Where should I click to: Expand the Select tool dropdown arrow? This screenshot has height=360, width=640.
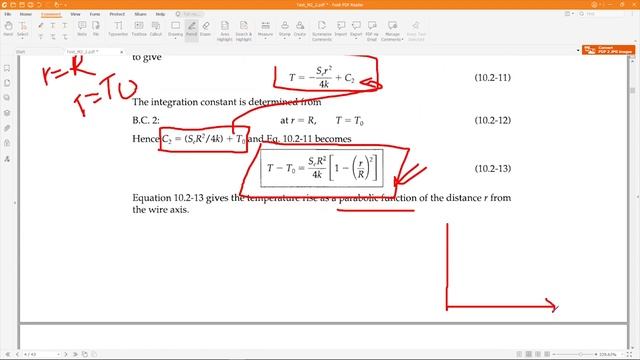pyautogui.click(x=22, y=38)
